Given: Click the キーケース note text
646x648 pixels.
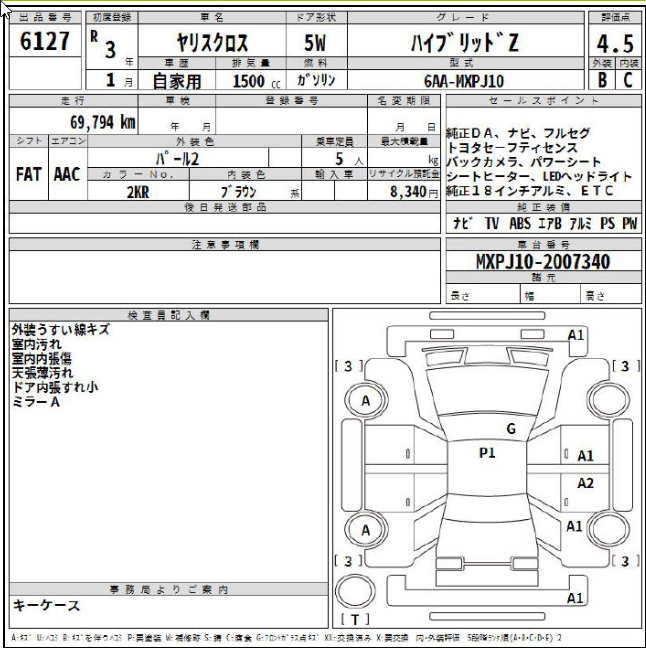Looking at the screenshot, I should [x=46, y=605].
